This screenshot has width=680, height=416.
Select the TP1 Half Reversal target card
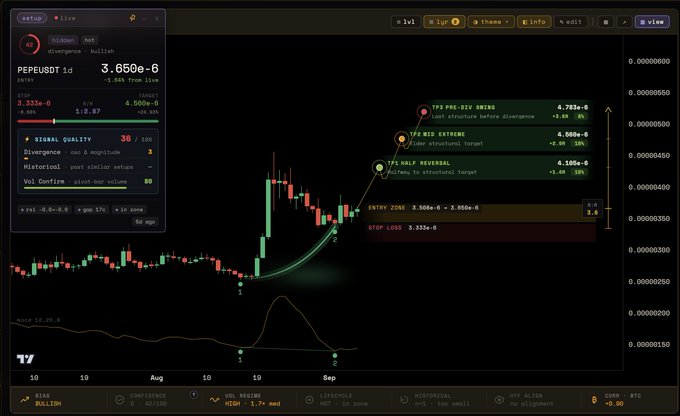(x=487, y=167)
